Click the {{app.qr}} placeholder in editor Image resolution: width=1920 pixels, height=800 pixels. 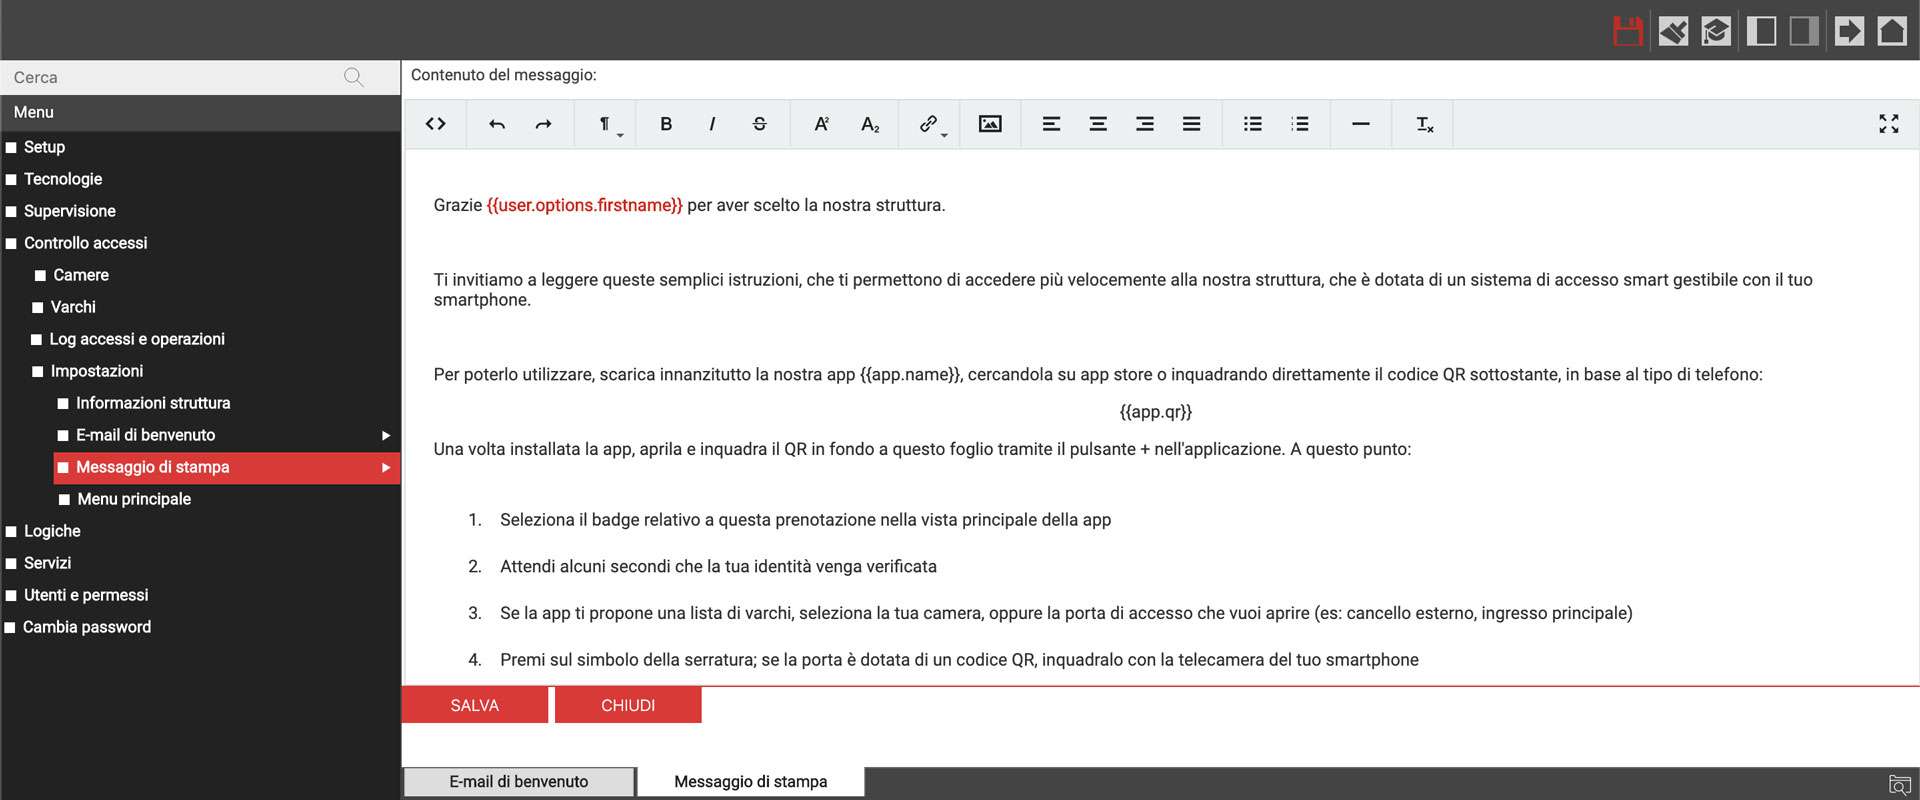click(1156, 412)
